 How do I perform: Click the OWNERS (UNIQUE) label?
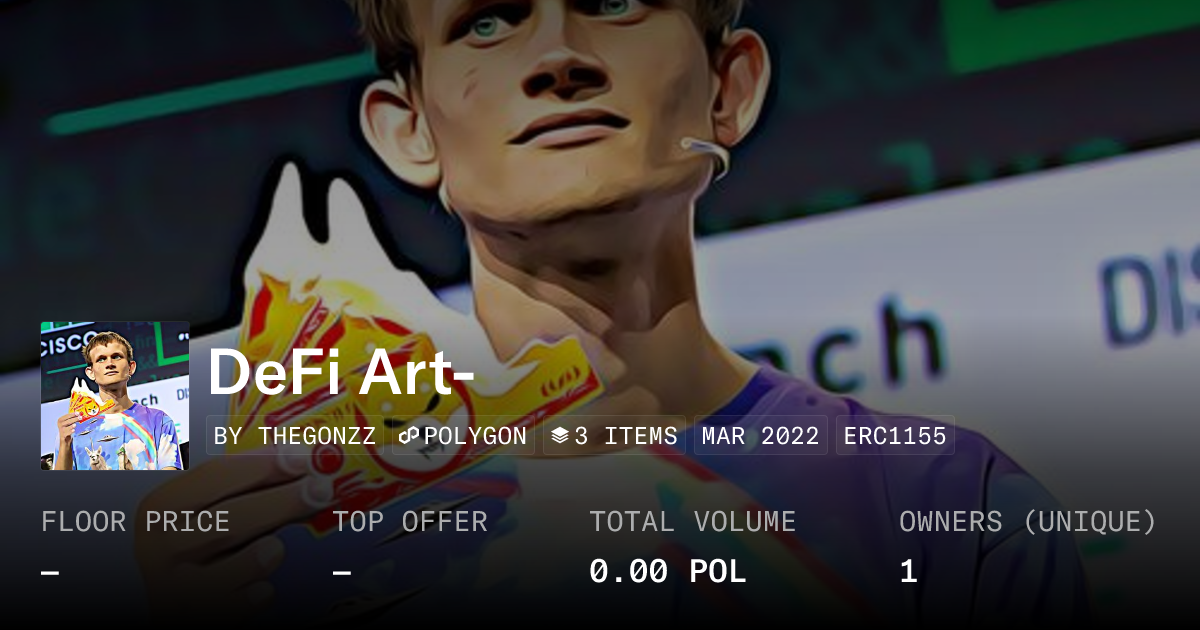tap(1028, 521)
